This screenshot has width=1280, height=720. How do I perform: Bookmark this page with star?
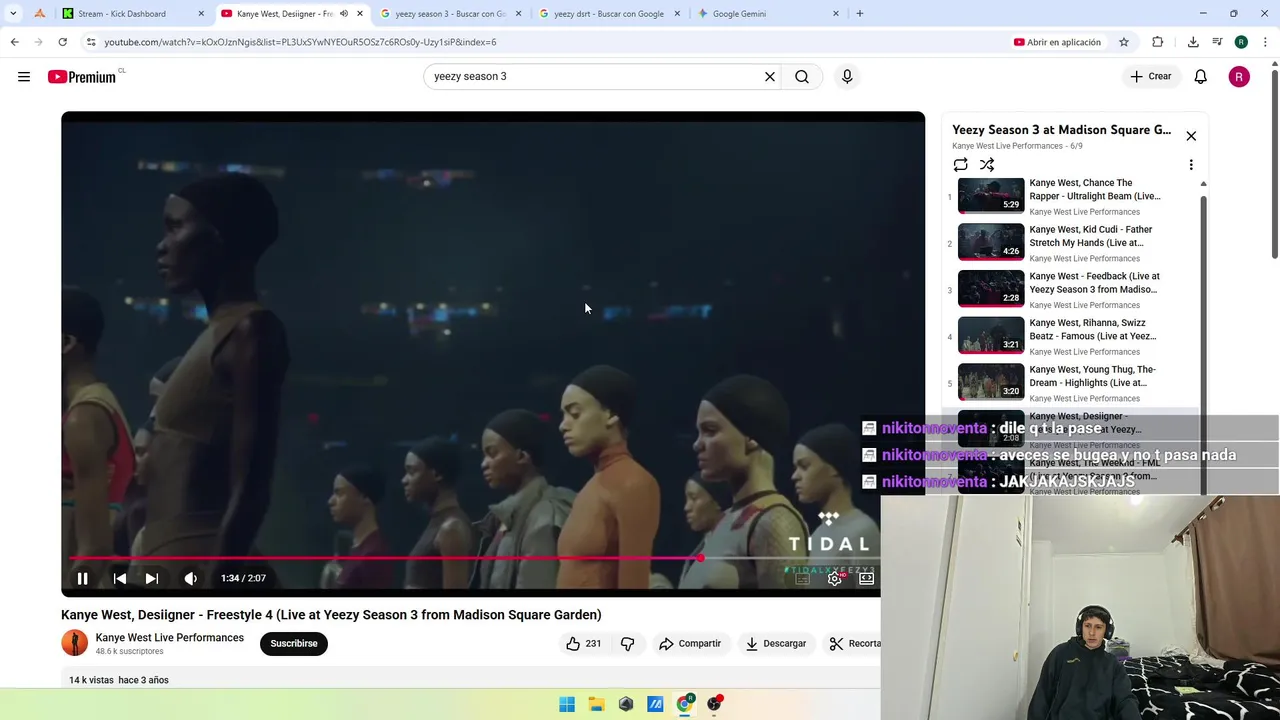[1124, 42]
